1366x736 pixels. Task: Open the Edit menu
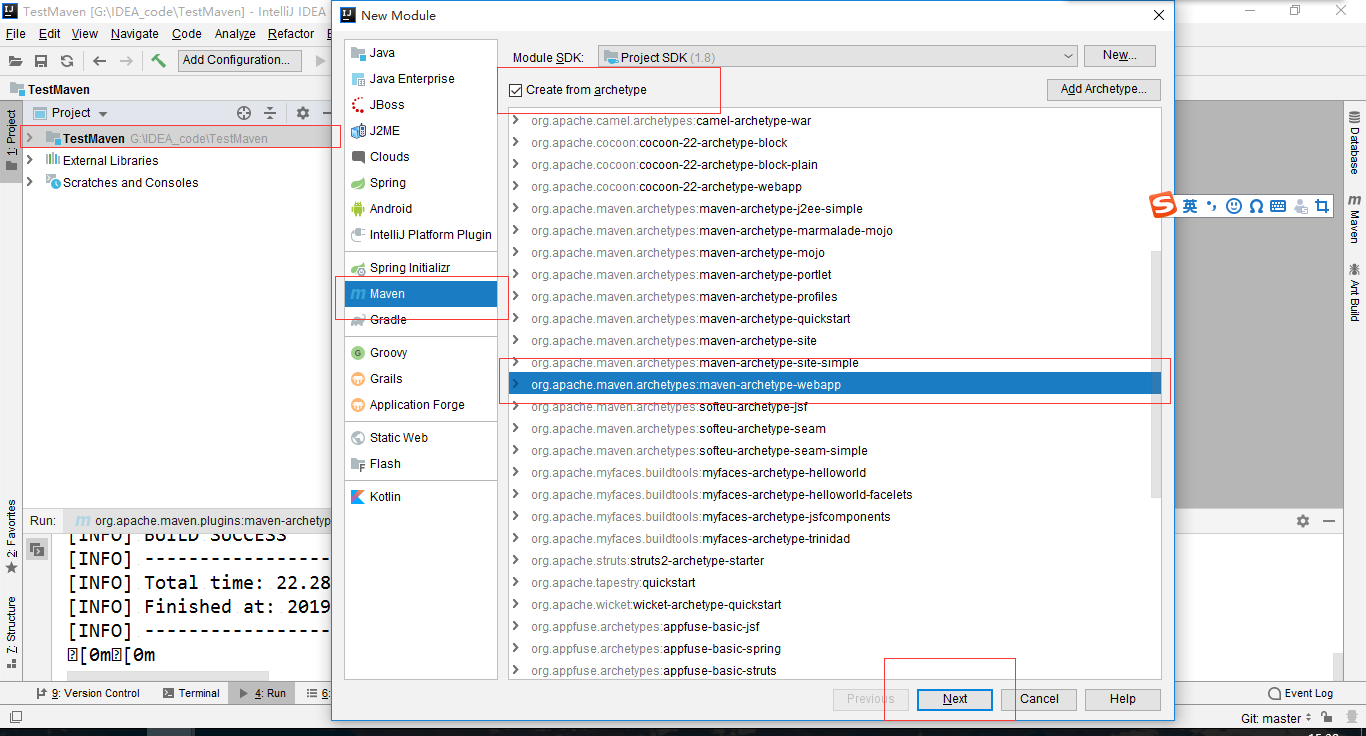50,34
